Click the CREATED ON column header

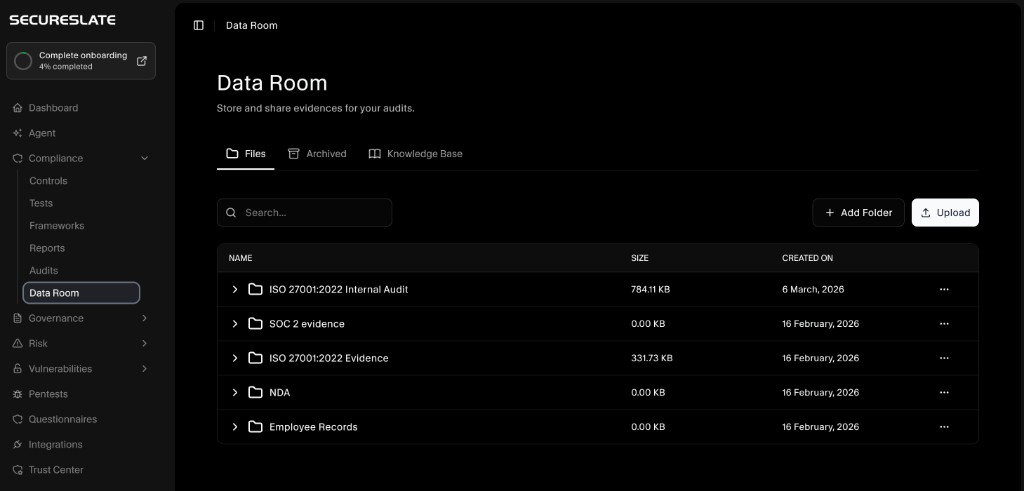coord(807,258)
